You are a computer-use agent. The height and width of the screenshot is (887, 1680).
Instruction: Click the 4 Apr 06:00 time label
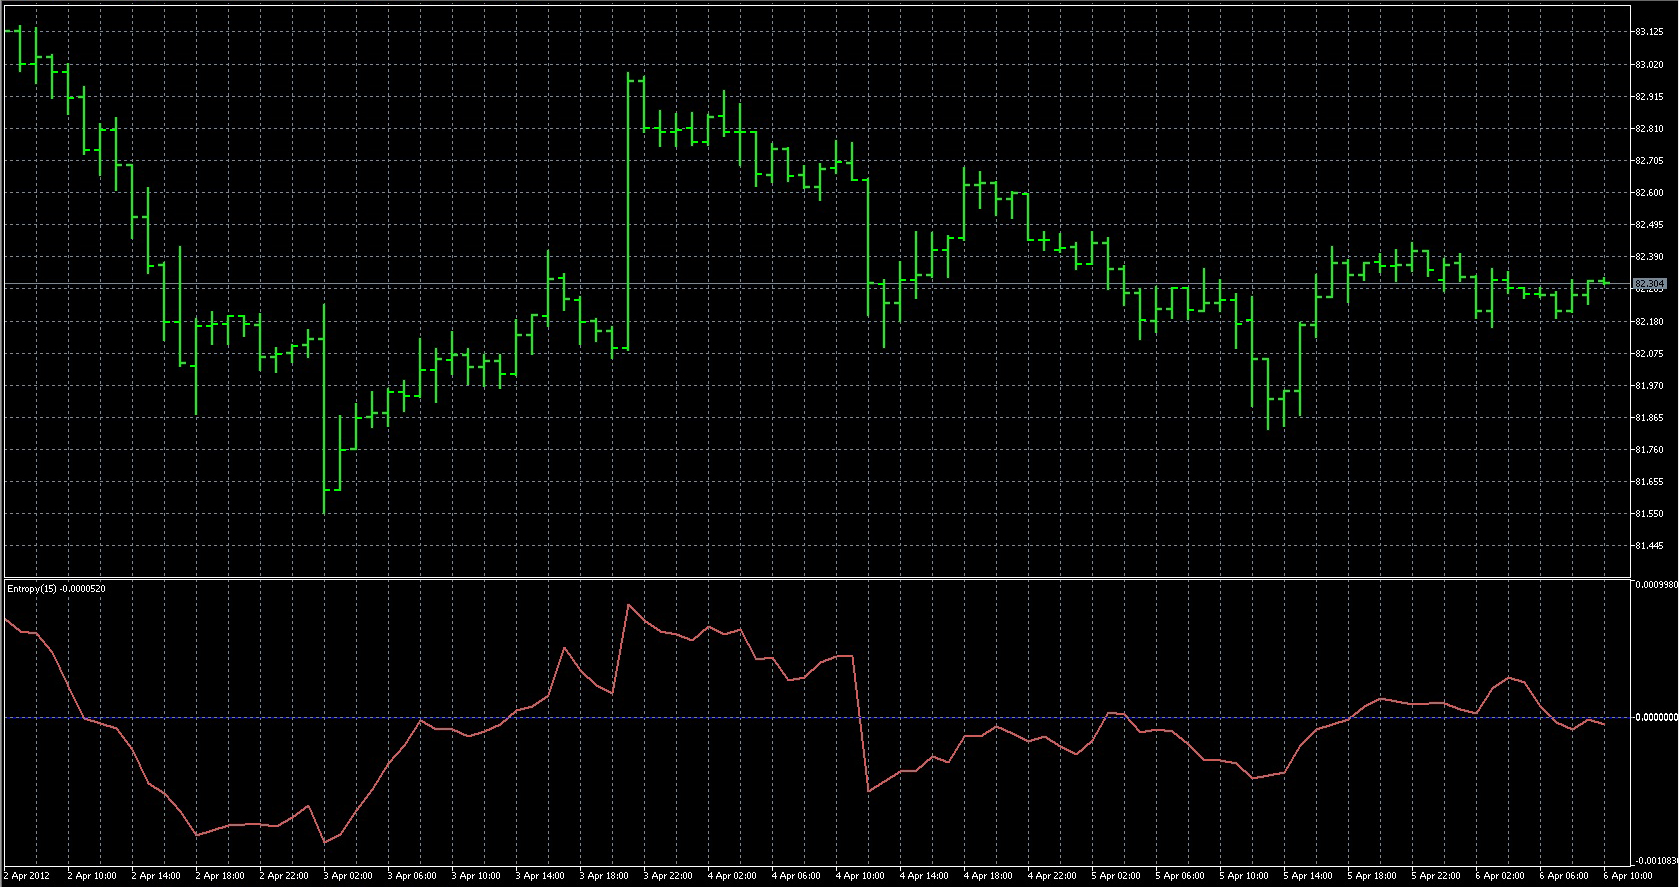(796, 876)
